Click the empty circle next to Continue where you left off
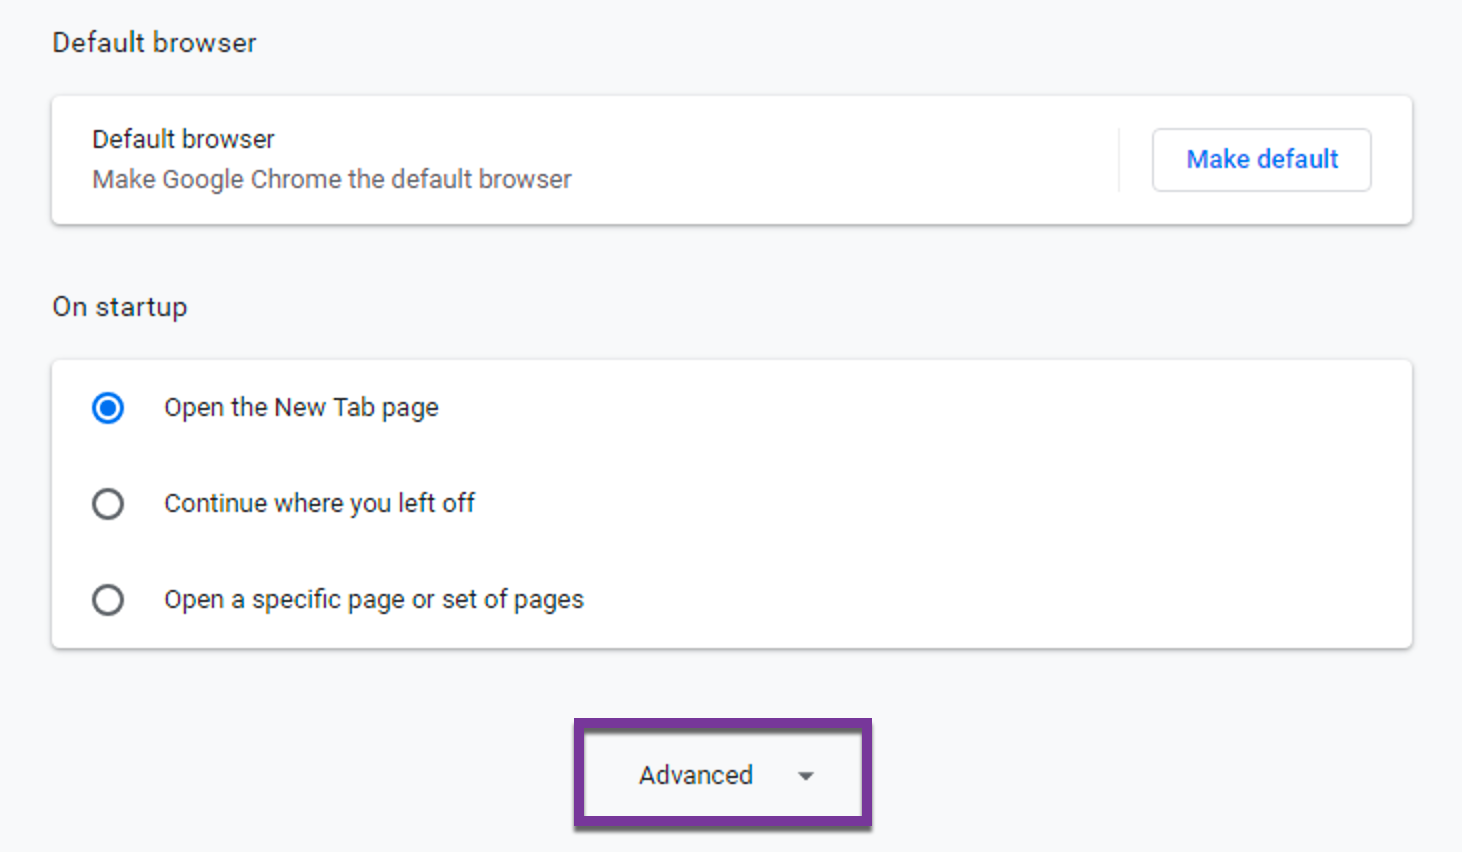The image size is (1462, 852). coord(108,504)
